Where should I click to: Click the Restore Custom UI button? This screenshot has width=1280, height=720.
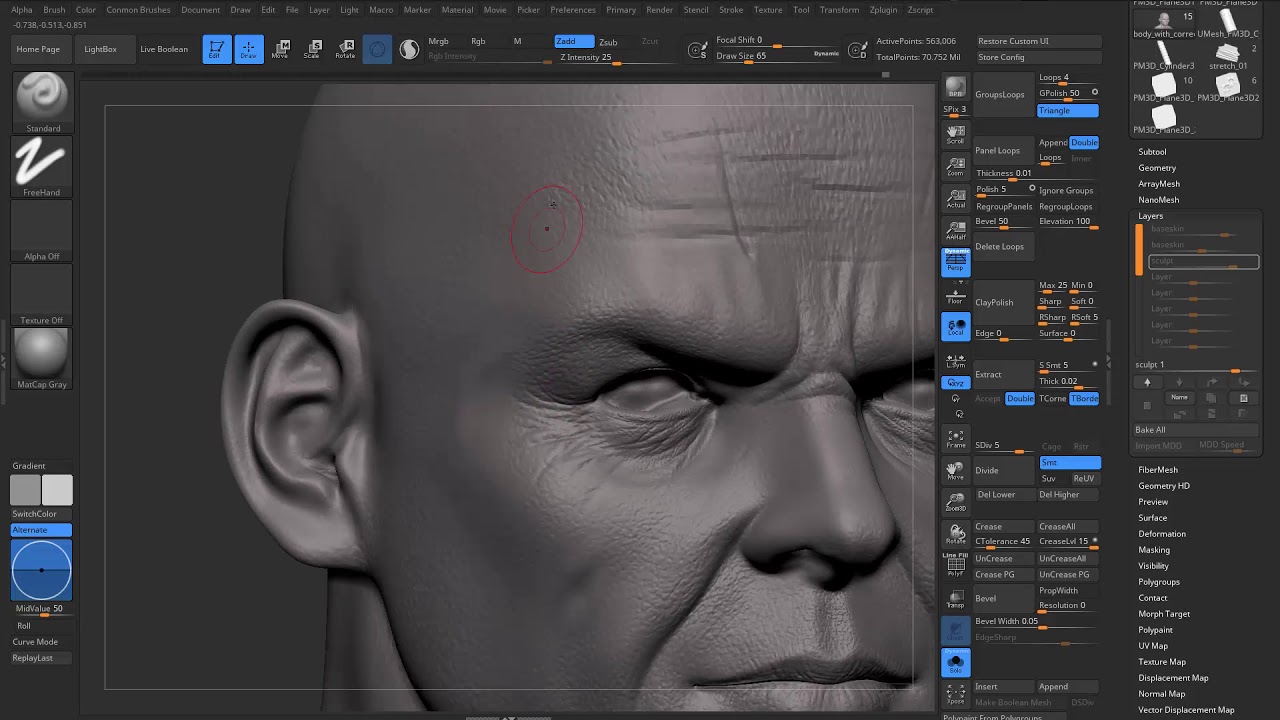click(1039, 42)
